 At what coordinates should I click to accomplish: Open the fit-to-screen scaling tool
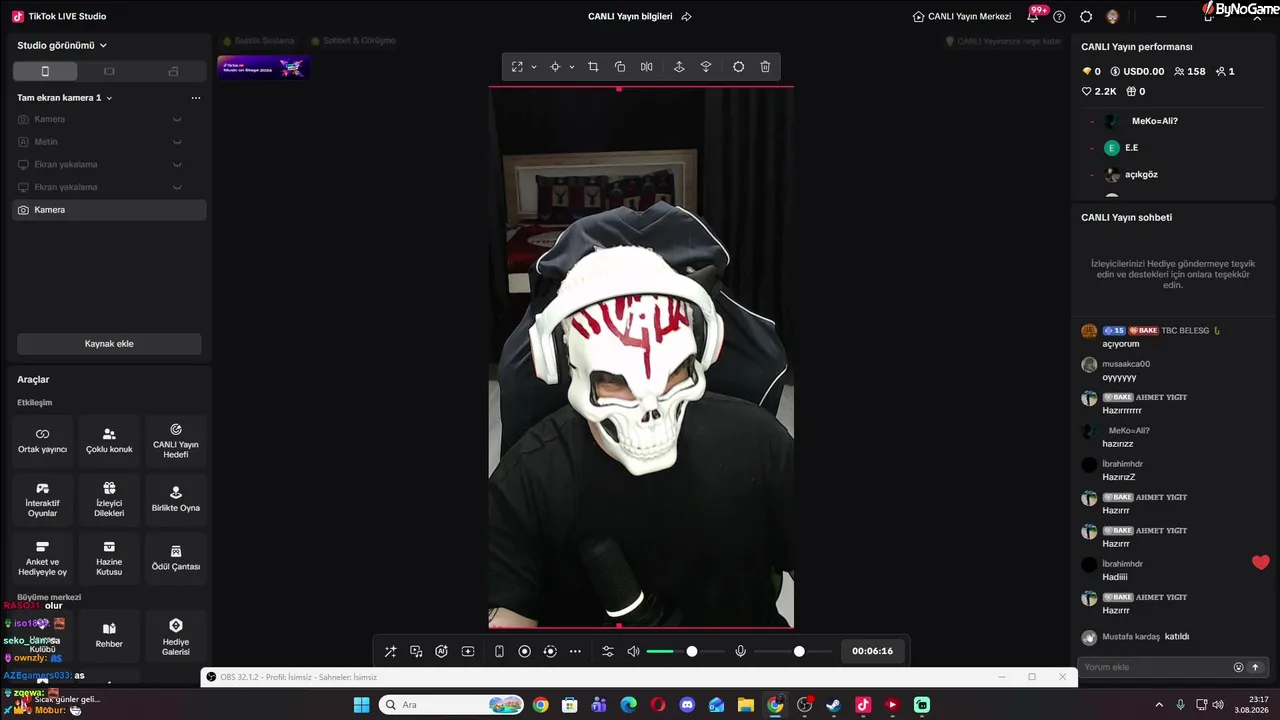point(517,67)
